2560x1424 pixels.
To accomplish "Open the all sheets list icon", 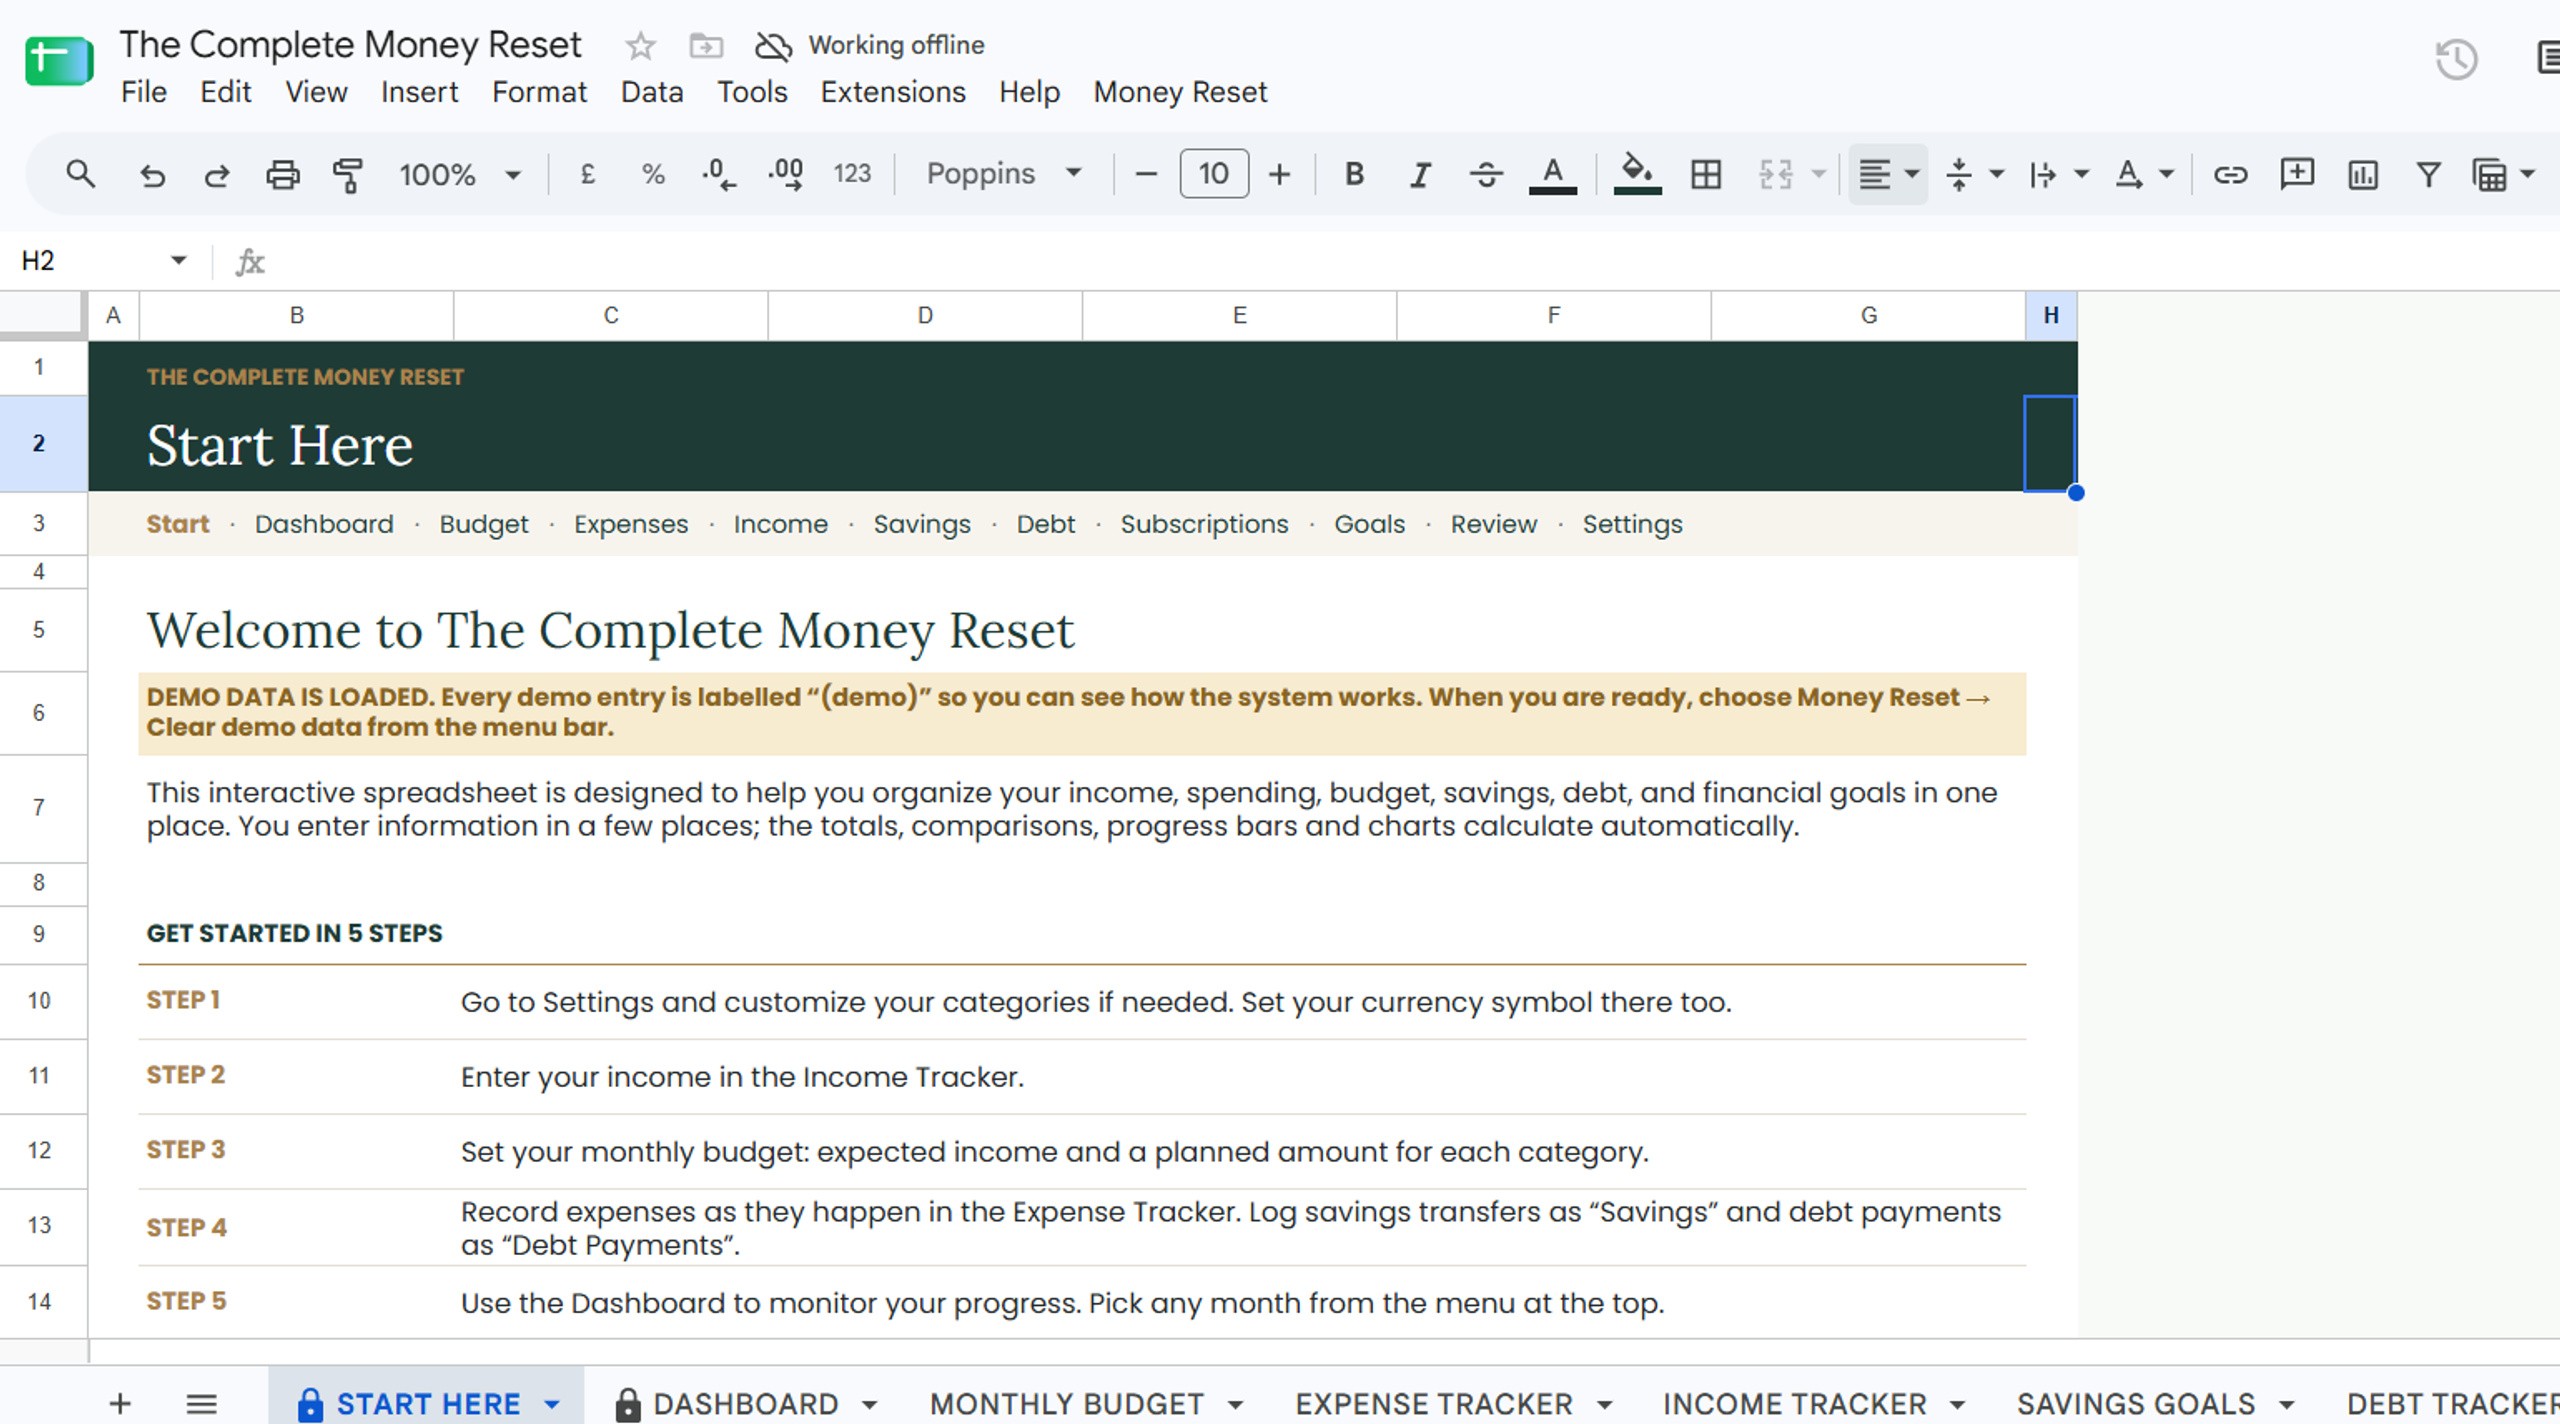I will 201,1403.
